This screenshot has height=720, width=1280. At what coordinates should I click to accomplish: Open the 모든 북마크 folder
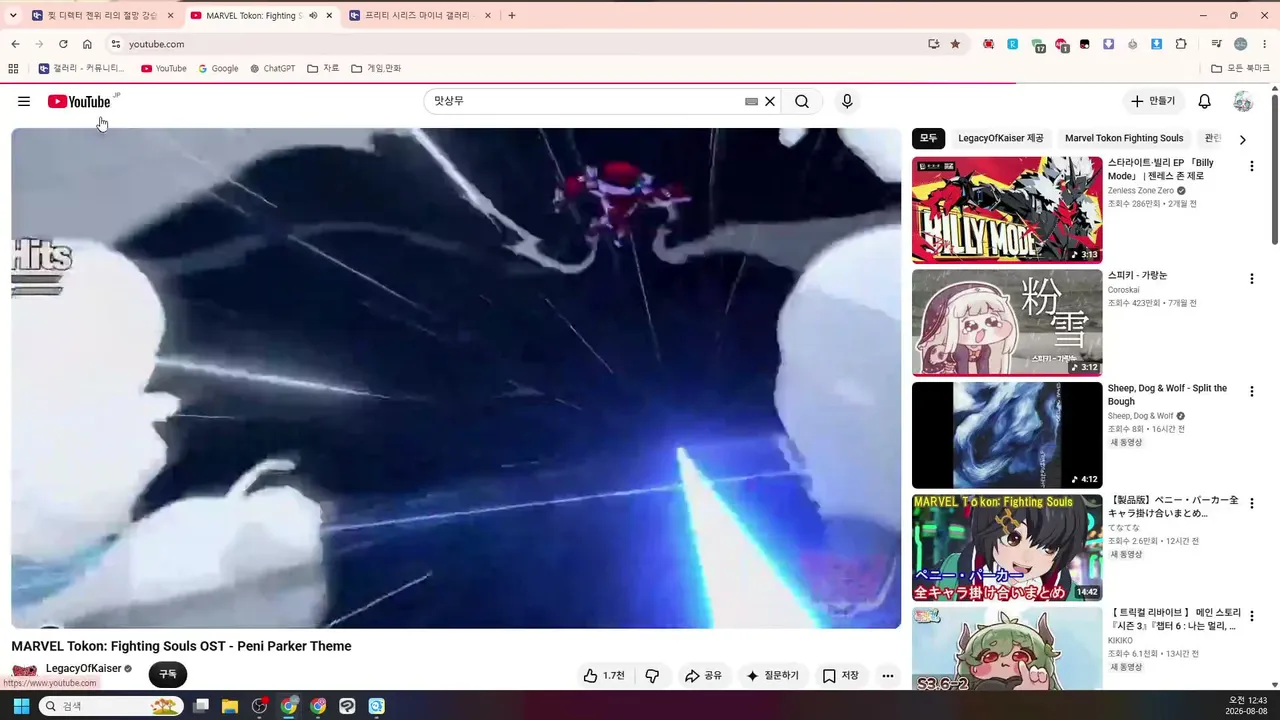[1241, 68]
